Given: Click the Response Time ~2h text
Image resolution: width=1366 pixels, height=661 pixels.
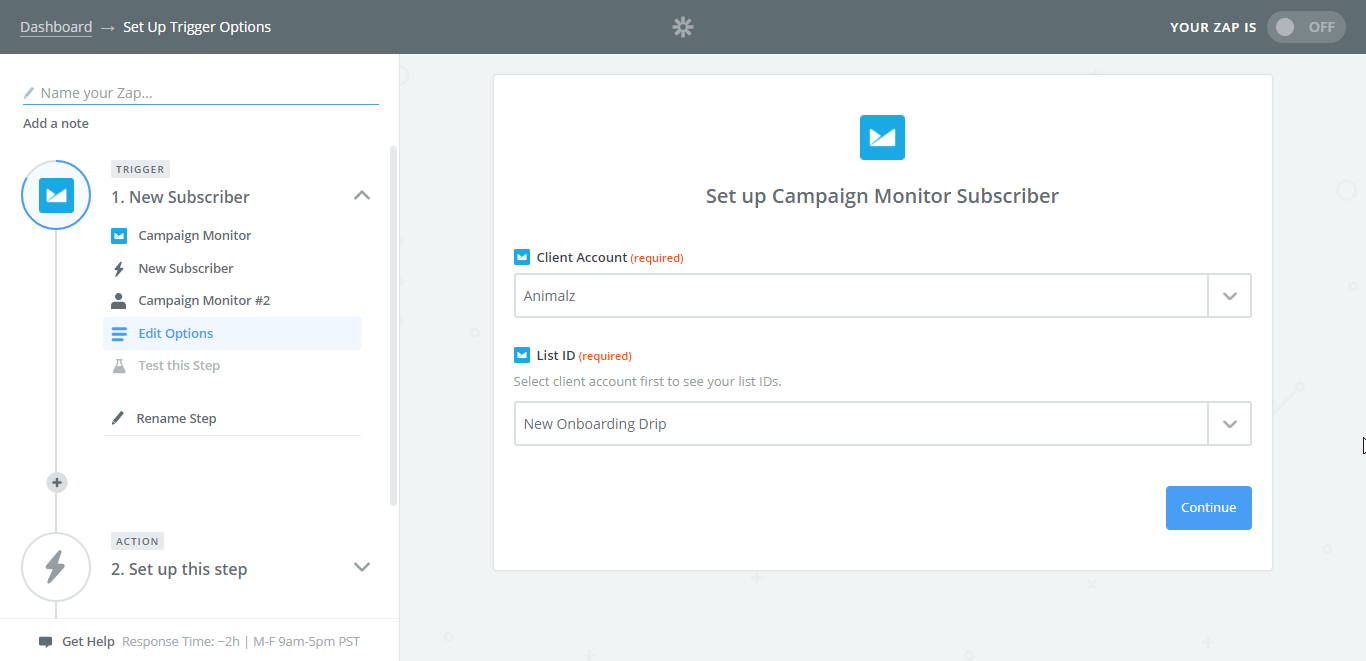Looking at the screenshot, I should click(x=241, y=642).
